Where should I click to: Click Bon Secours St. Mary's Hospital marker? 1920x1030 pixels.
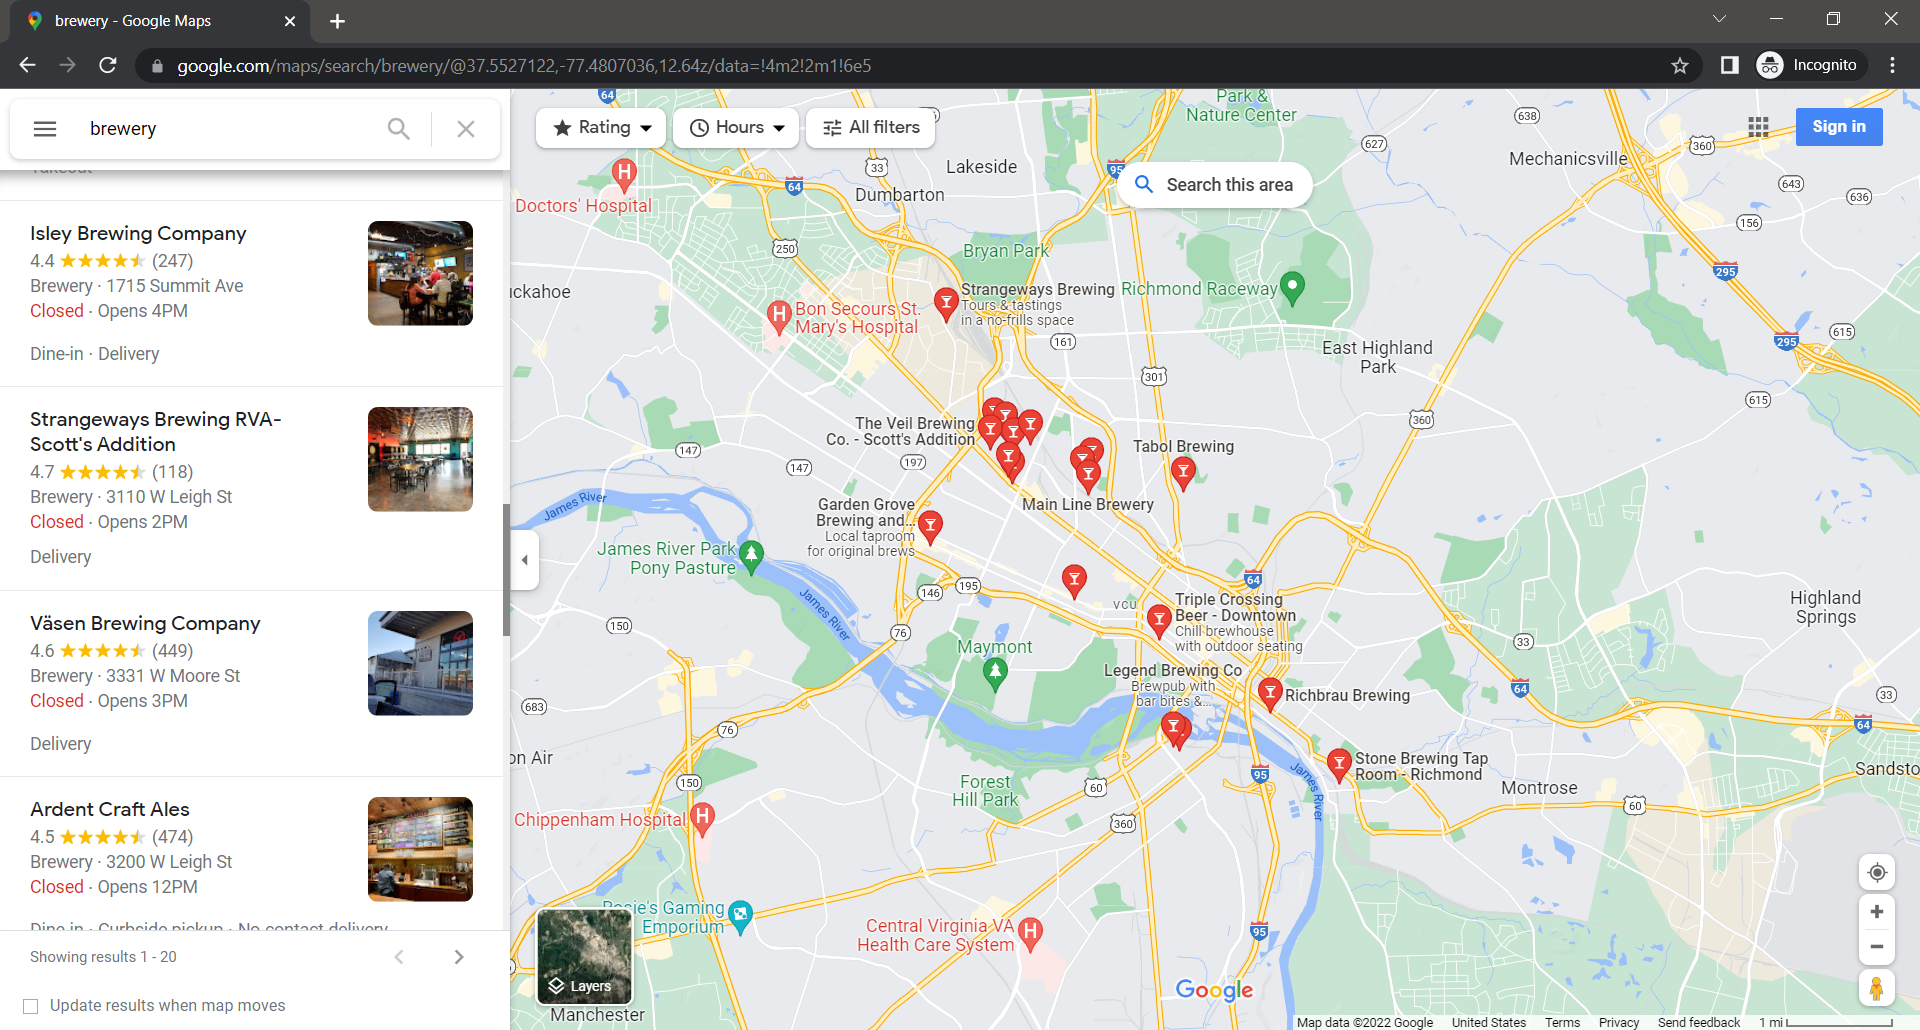coord(779,317)
